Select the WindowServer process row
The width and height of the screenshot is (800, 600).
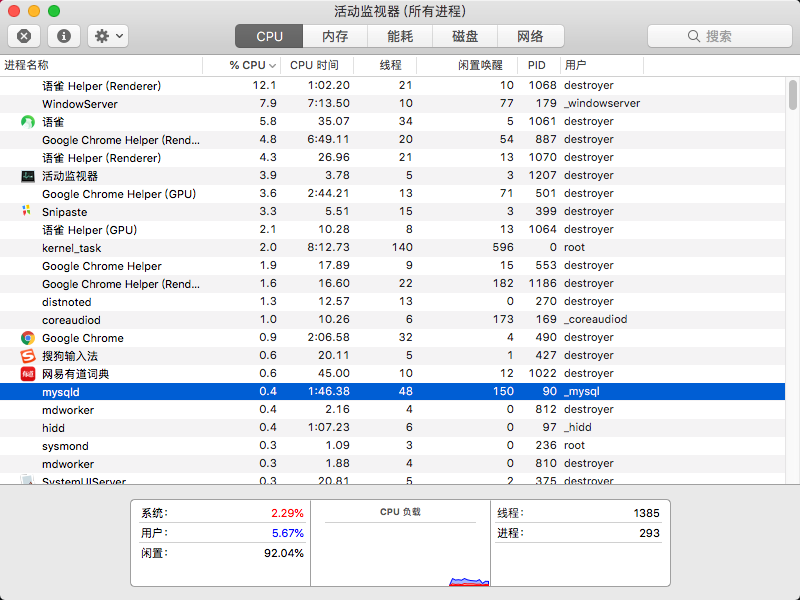click(392, 104)
